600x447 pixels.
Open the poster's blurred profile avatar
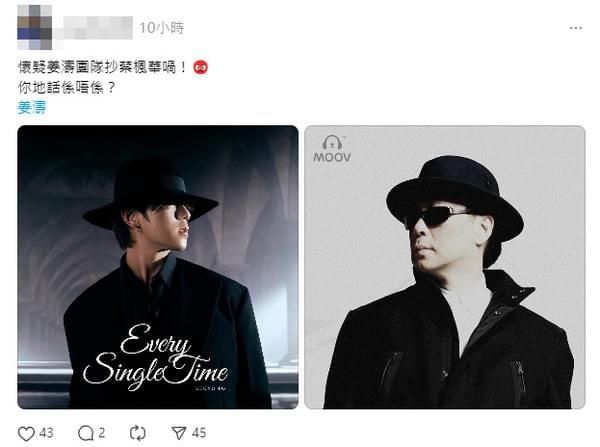click(34, 28)
